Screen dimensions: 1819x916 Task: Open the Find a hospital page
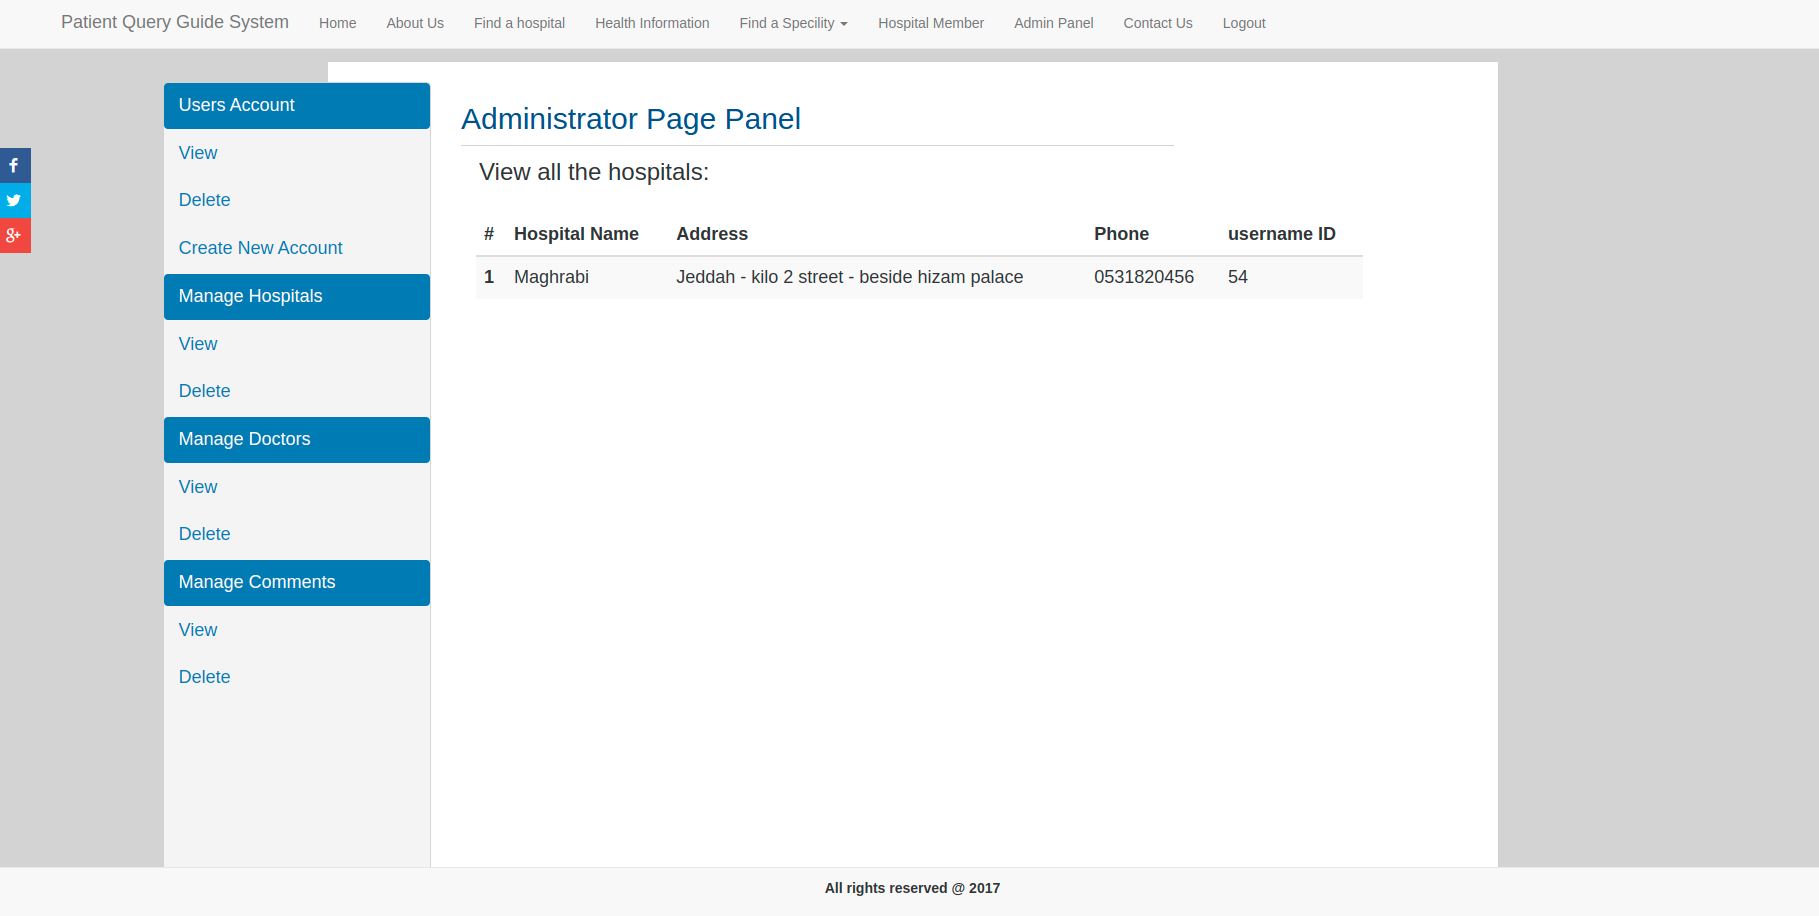[x=519, y=23]
